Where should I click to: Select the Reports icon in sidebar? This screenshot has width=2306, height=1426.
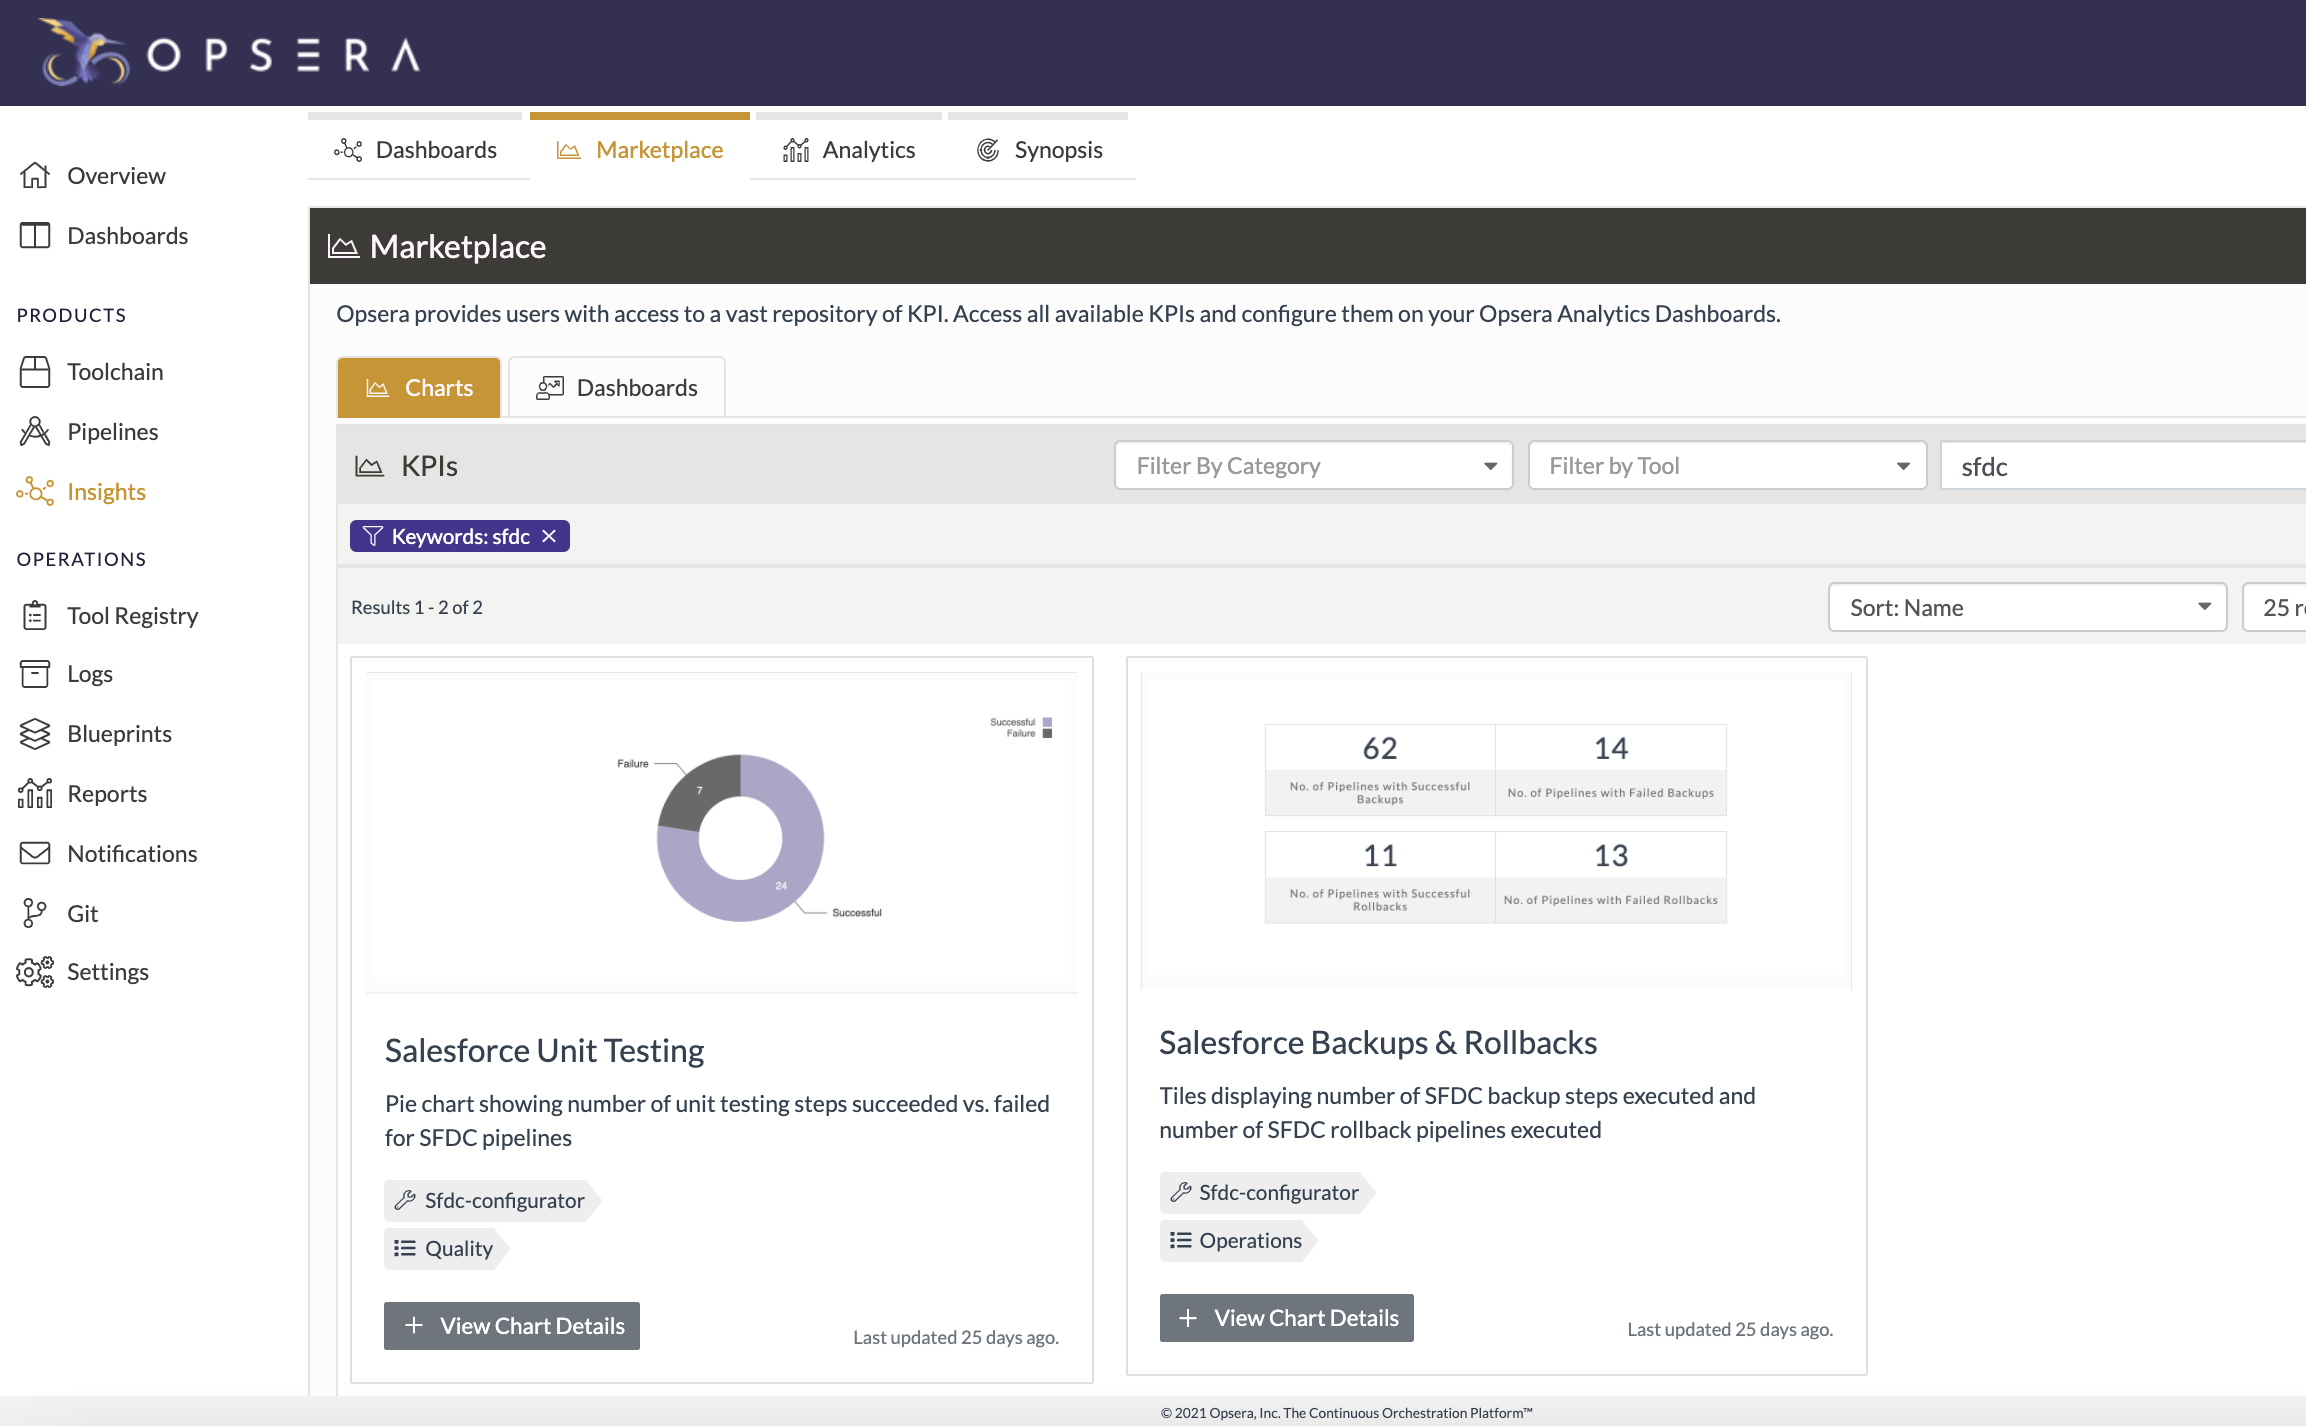35,793
